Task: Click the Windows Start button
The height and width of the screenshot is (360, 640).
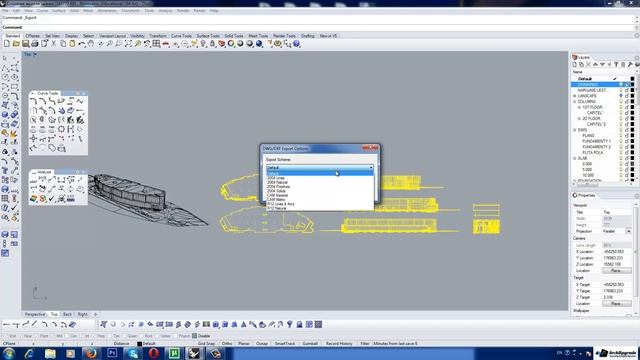Action: coord(9,353)
